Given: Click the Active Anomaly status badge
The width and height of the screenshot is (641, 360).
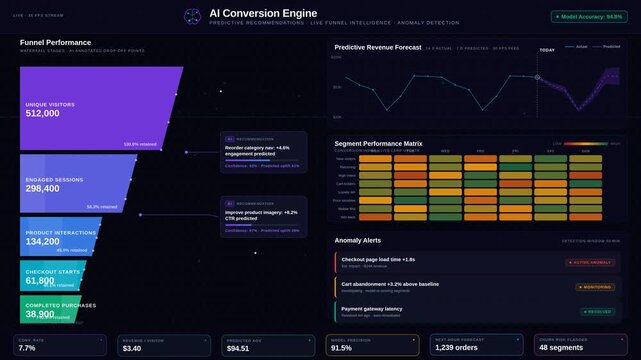Looking at the screenshot, I should tap(590, 262).
